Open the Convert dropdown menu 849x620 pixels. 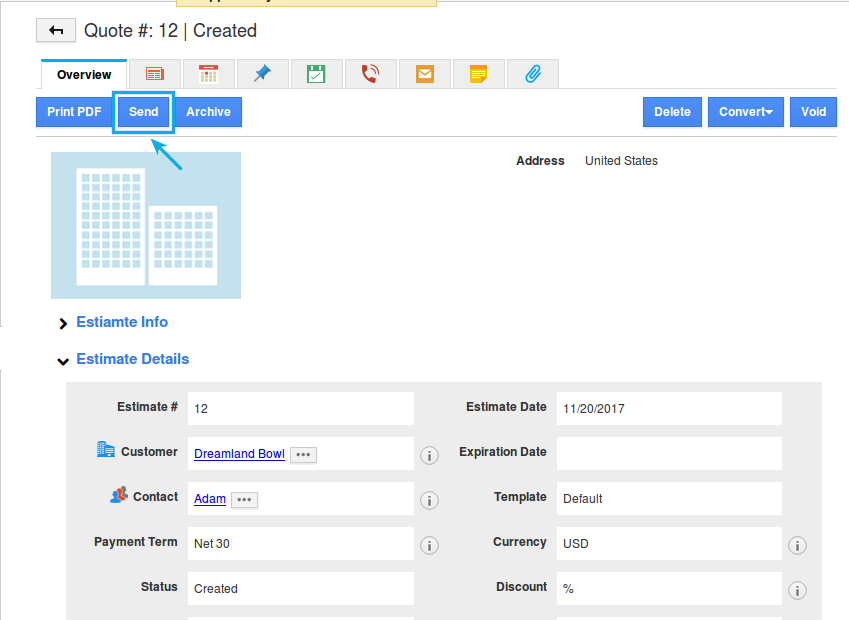click(x=745, y=112)
